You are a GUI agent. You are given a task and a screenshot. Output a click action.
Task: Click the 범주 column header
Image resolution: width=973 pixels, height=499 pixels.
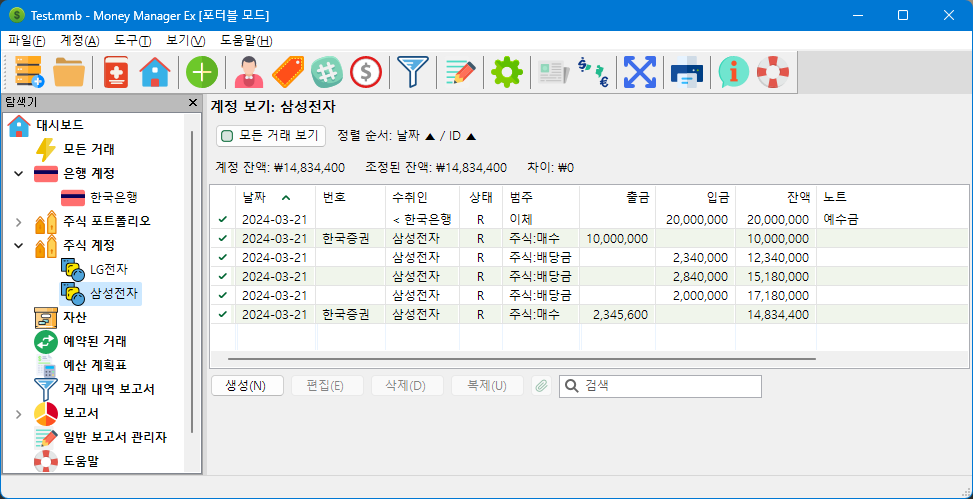click(540, 197)
